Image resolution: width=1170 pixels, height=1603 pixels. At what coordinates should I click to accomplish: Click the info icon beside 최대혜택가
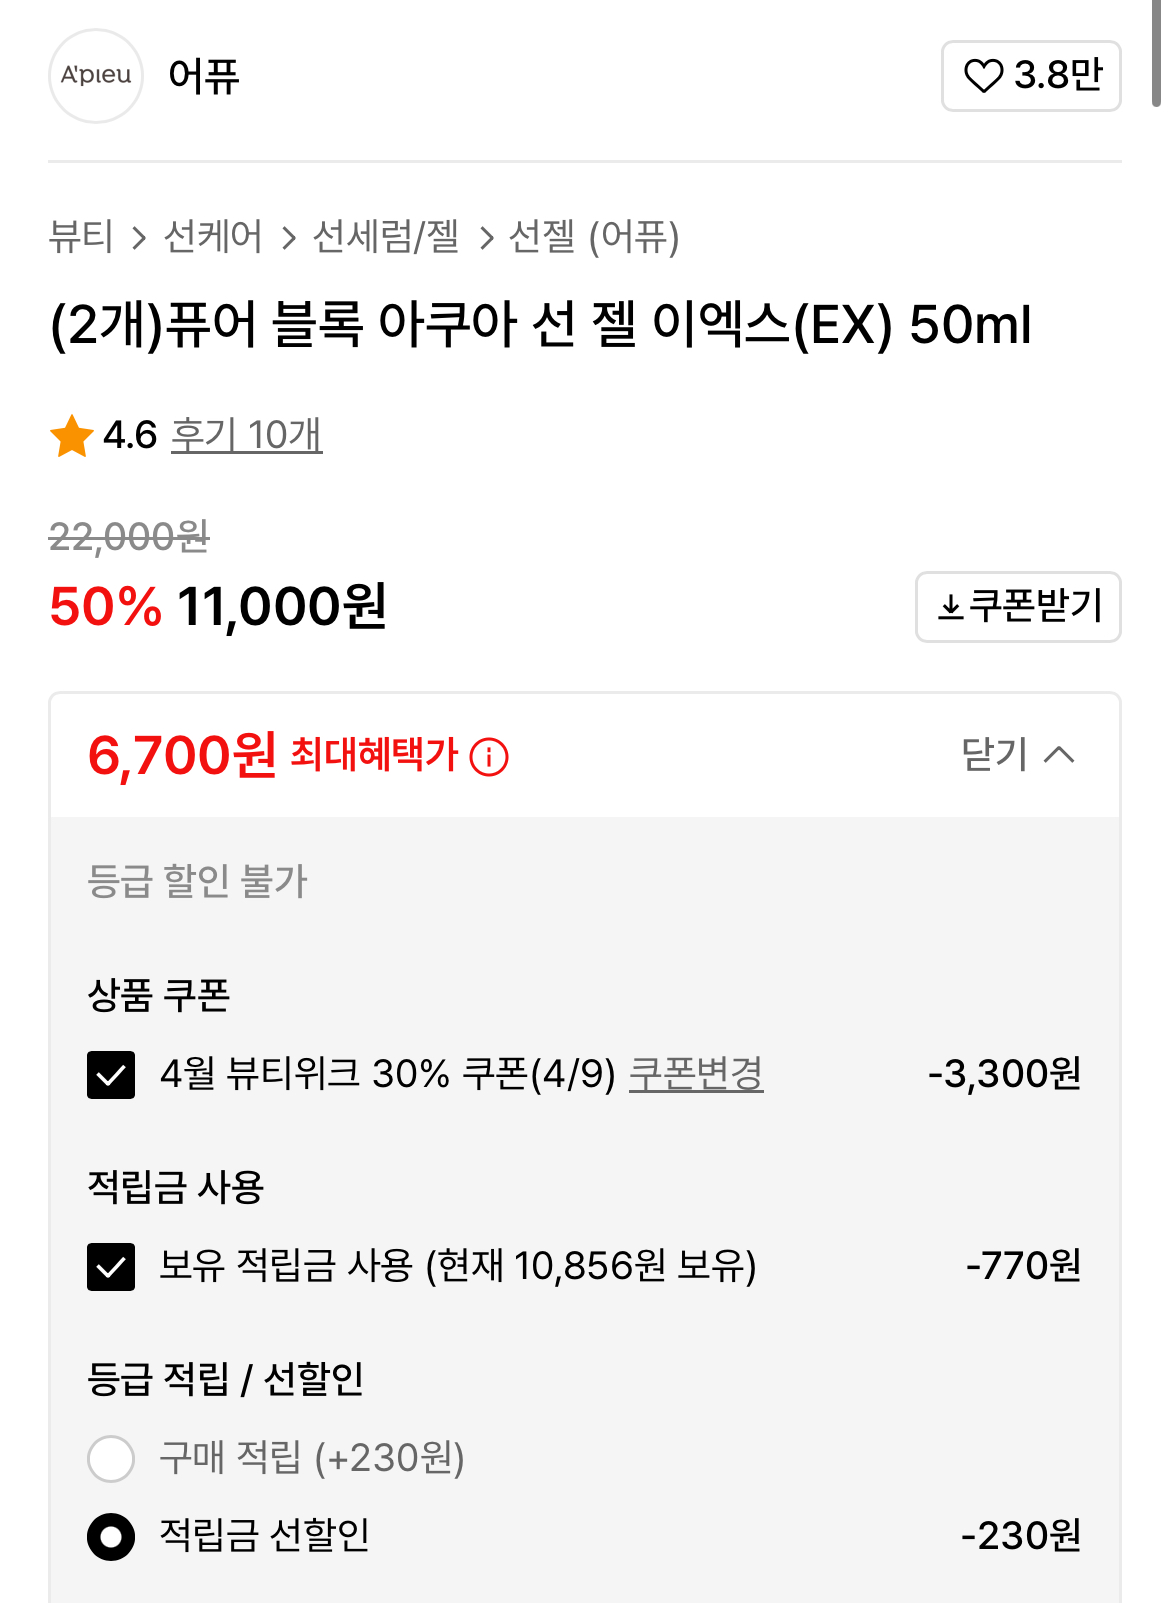coord(489,757)
